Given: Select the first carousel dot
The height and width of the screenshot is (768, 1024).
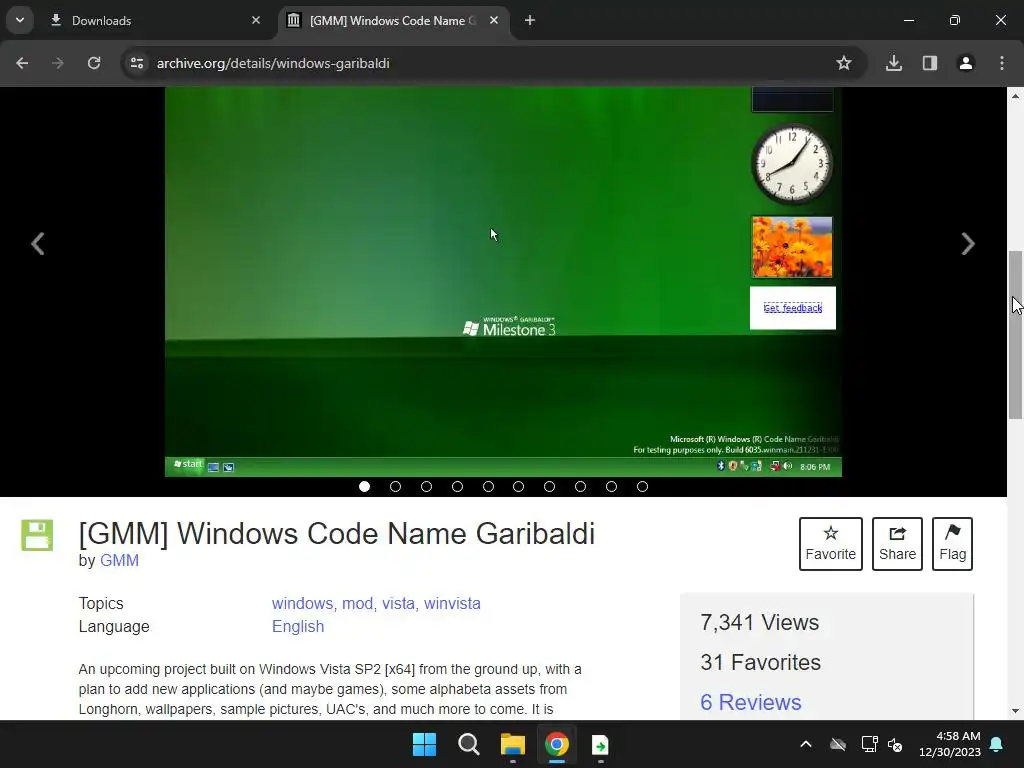Looking at the screenshot, I should (364, 487).
